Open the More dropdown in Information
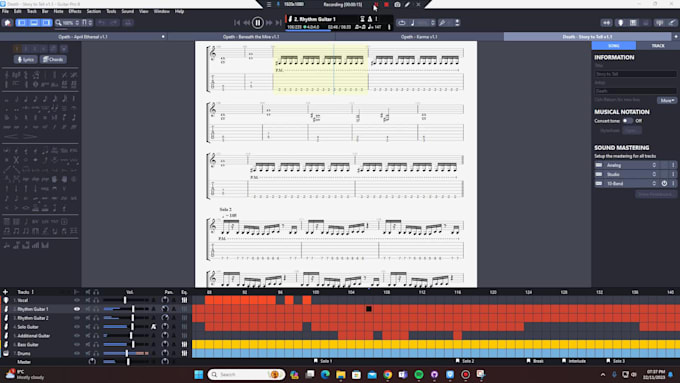Image resolution: width=680 pixels, height=383 pixels. 667,100
